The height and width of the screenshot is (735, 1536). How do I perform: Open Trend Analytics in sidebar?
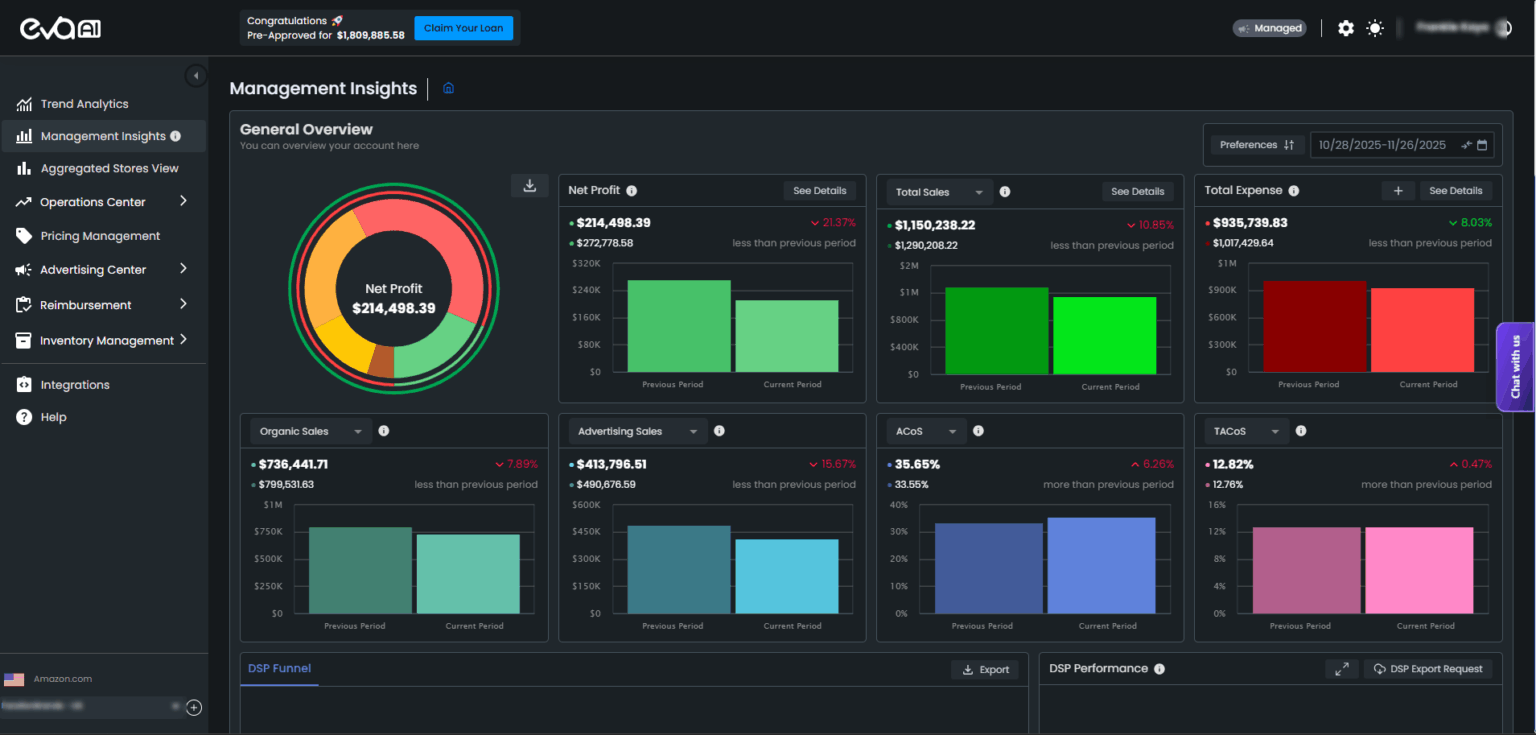coord(84,104)
